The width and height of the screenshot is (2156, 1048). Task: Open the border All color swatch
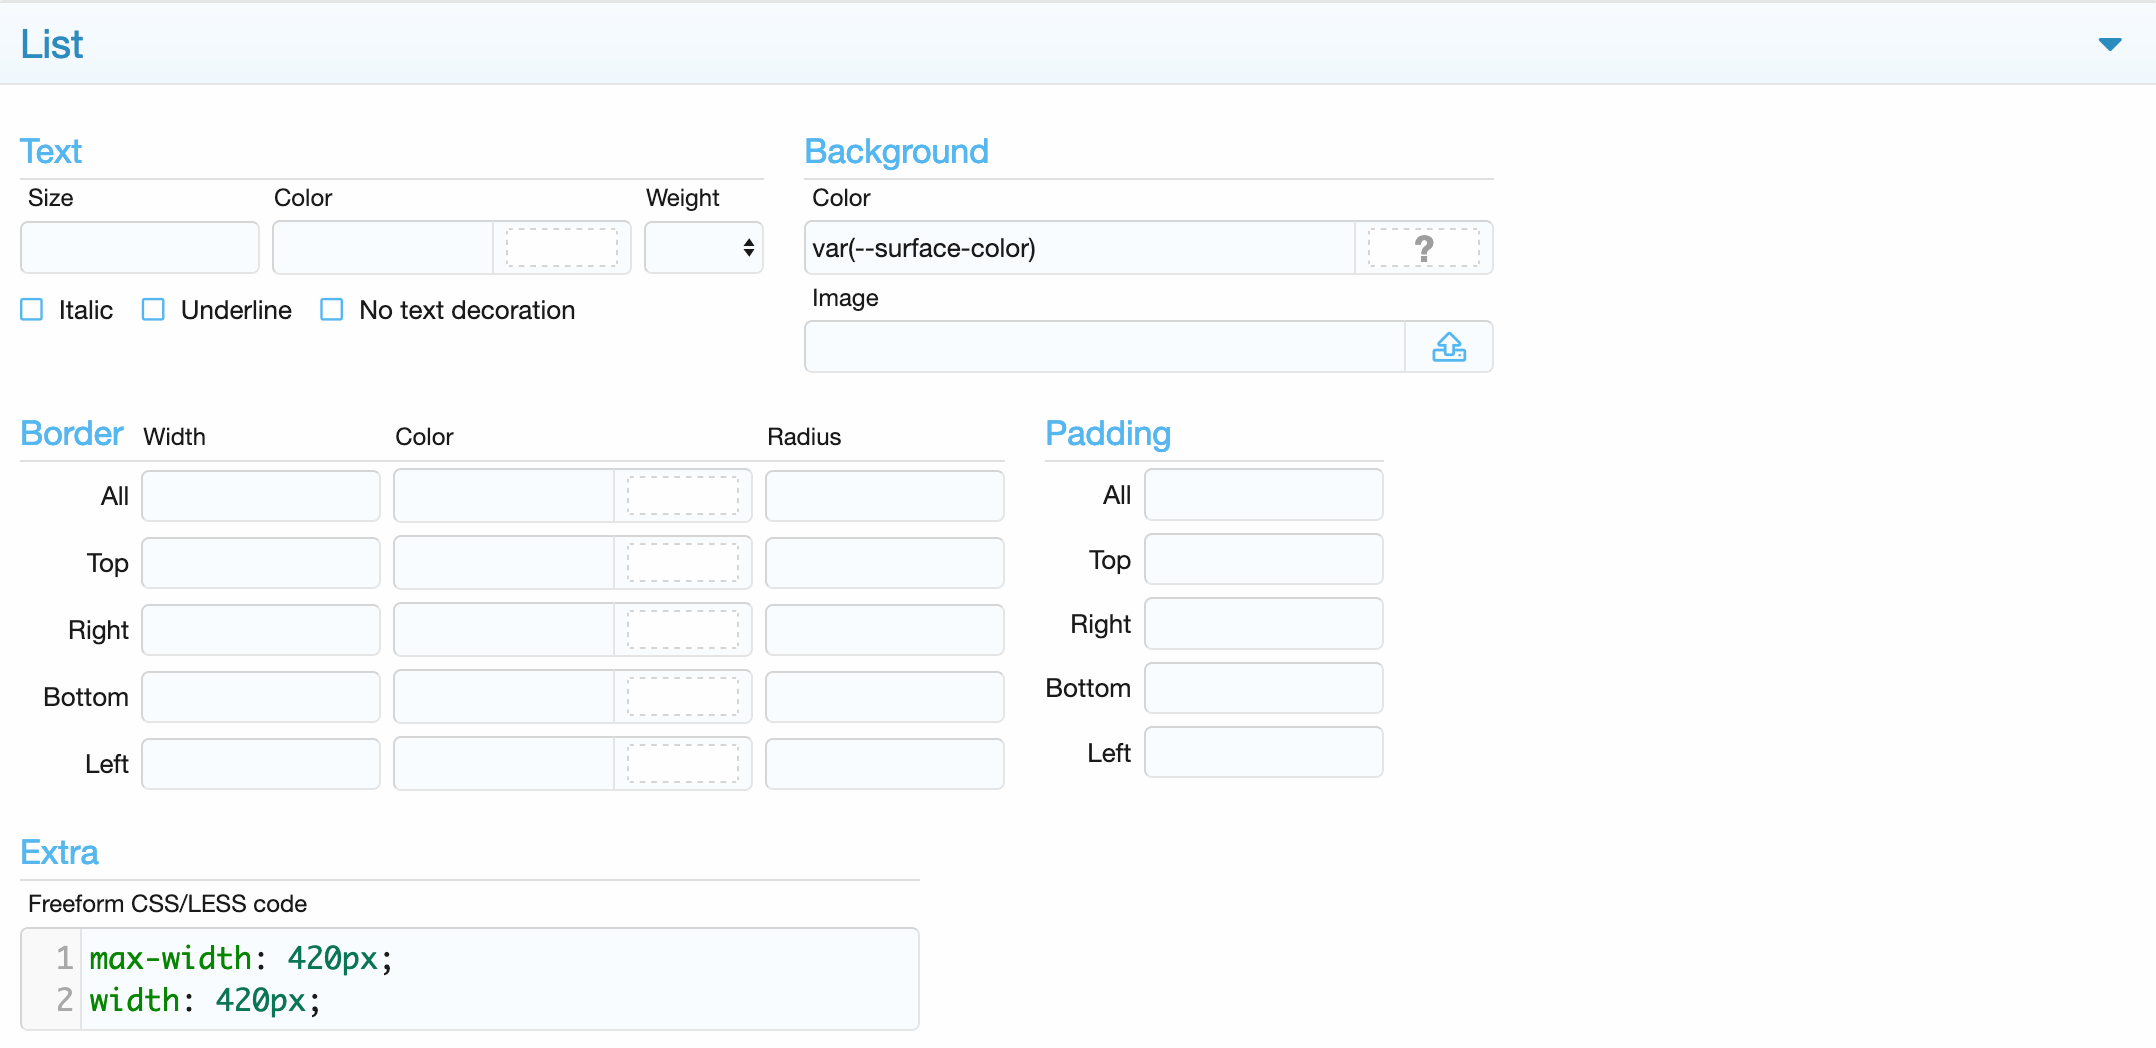coord(682,496)
